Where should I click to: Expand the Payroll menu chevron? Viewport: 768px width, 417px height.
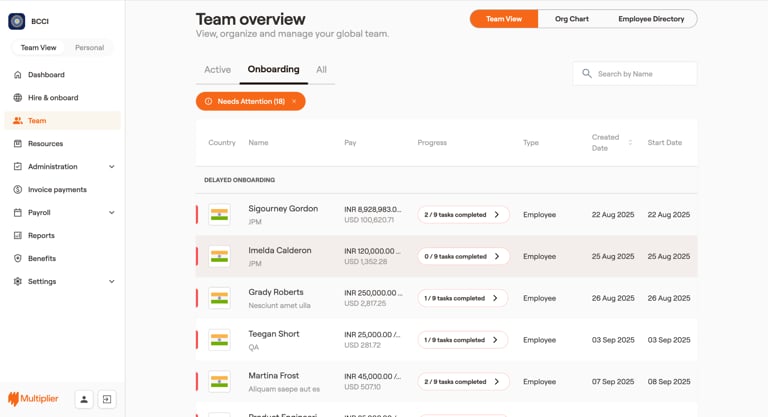112,213
